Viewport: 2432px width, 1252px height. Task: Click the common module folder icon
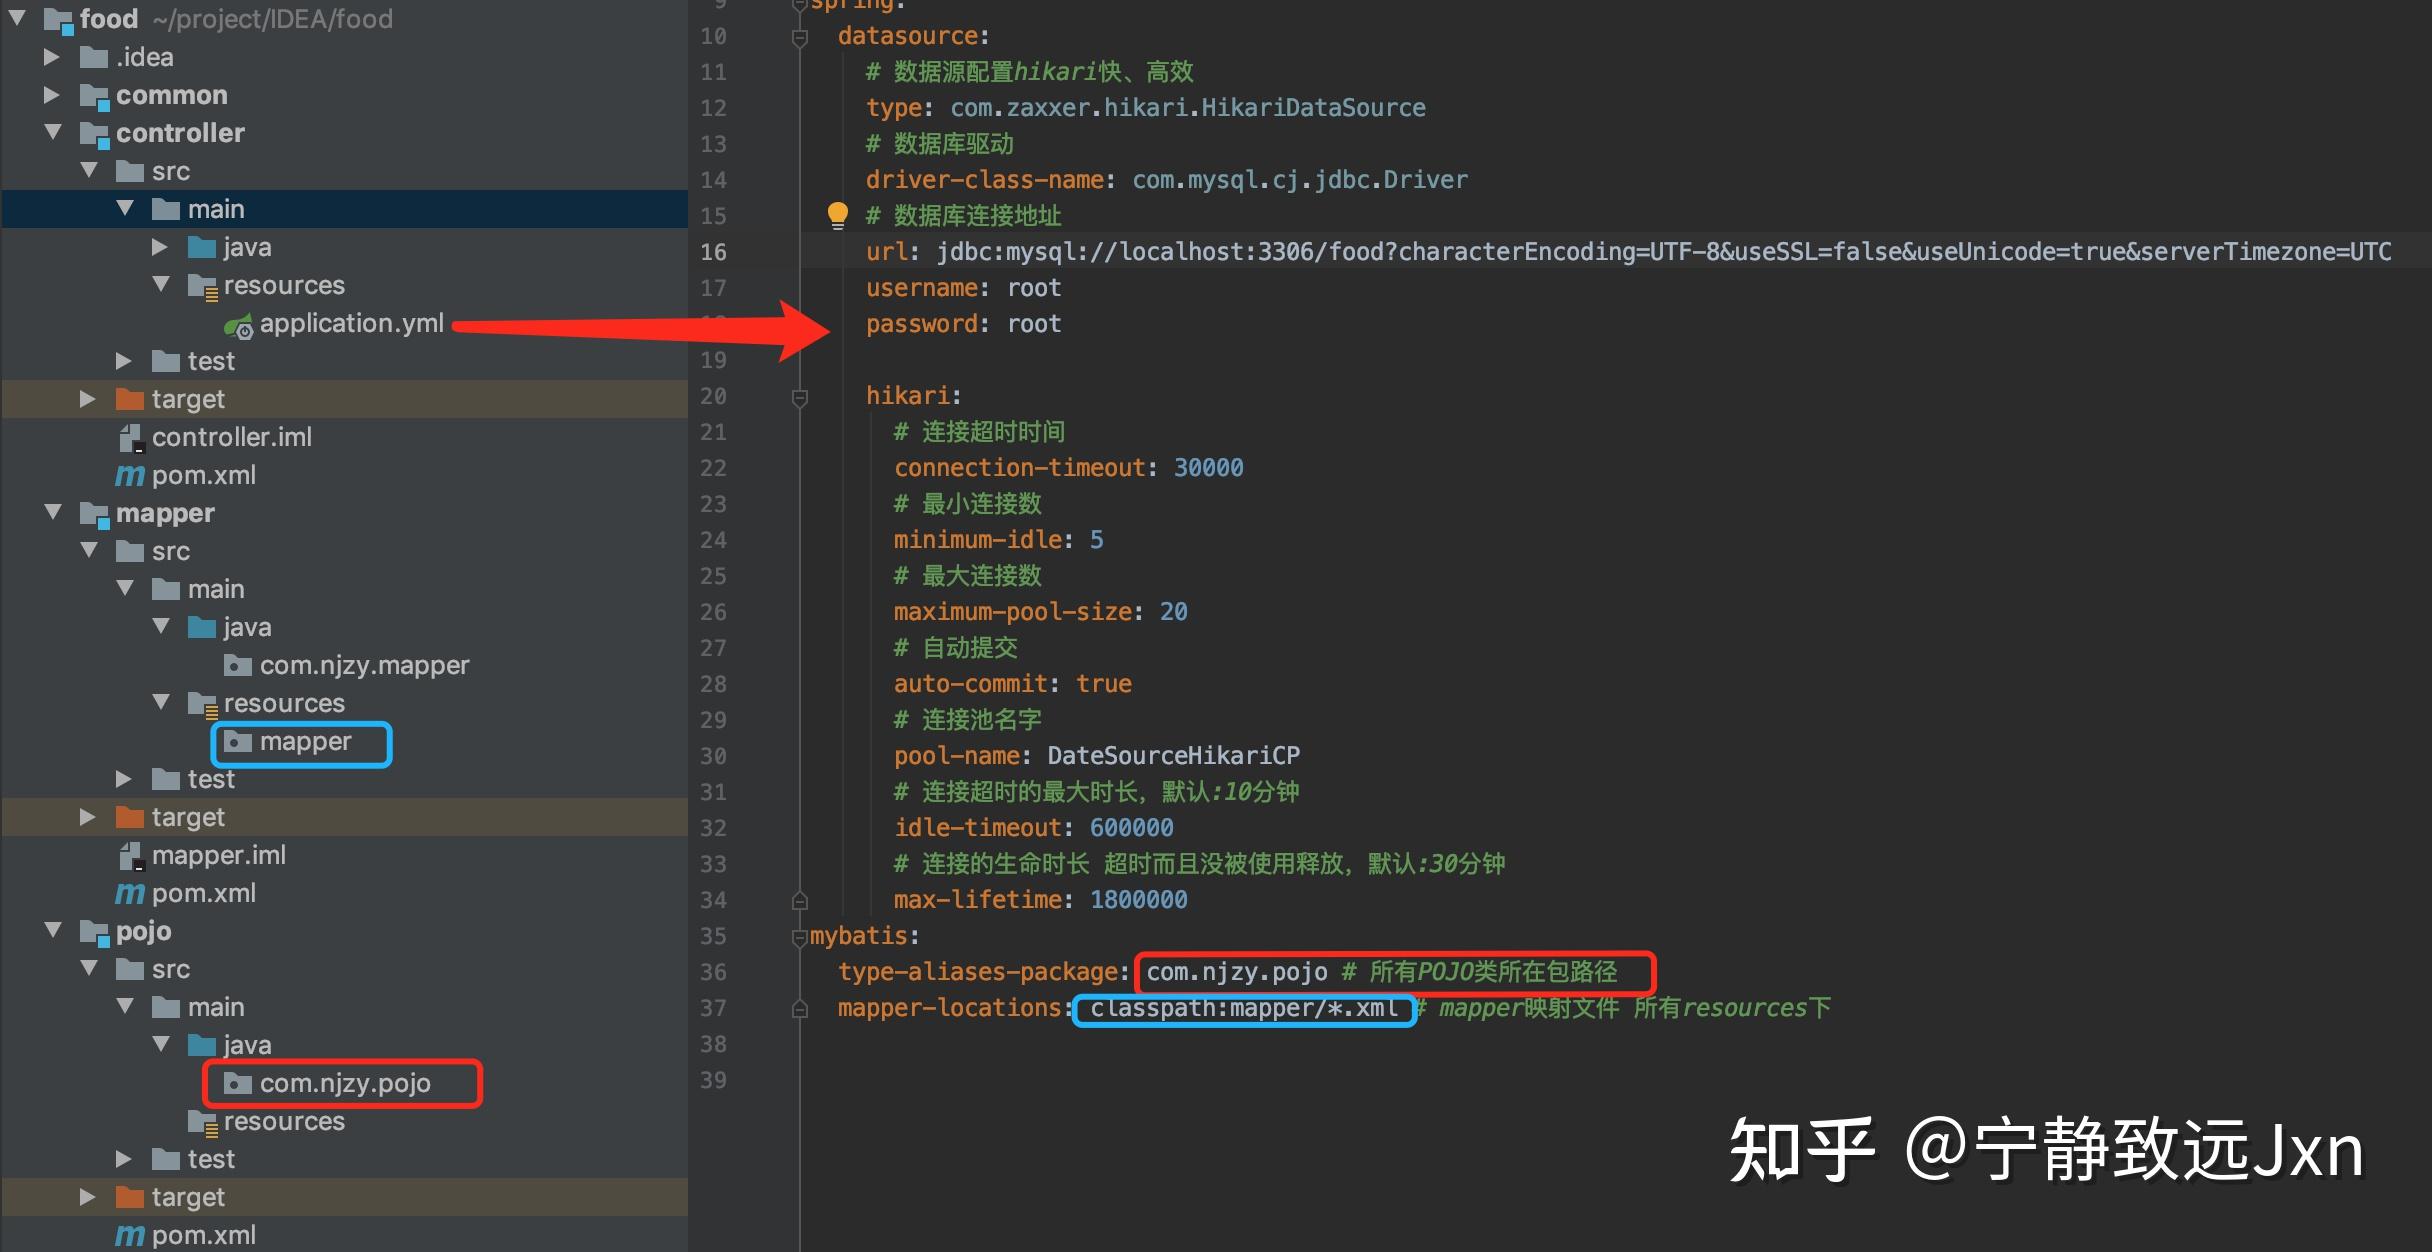[94, 96]
